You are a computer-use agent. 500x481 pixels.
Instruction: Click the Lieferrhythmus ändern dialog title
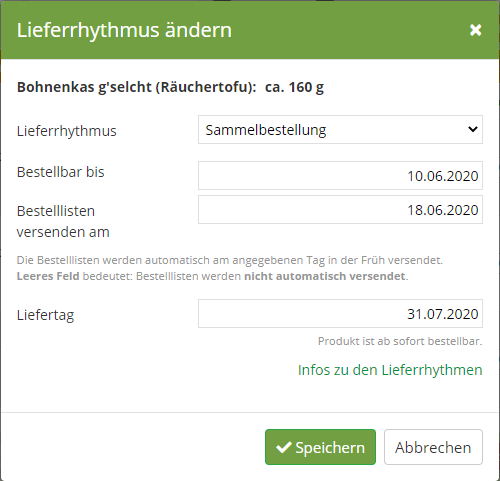pyautogui.click(x=124, y=31)
